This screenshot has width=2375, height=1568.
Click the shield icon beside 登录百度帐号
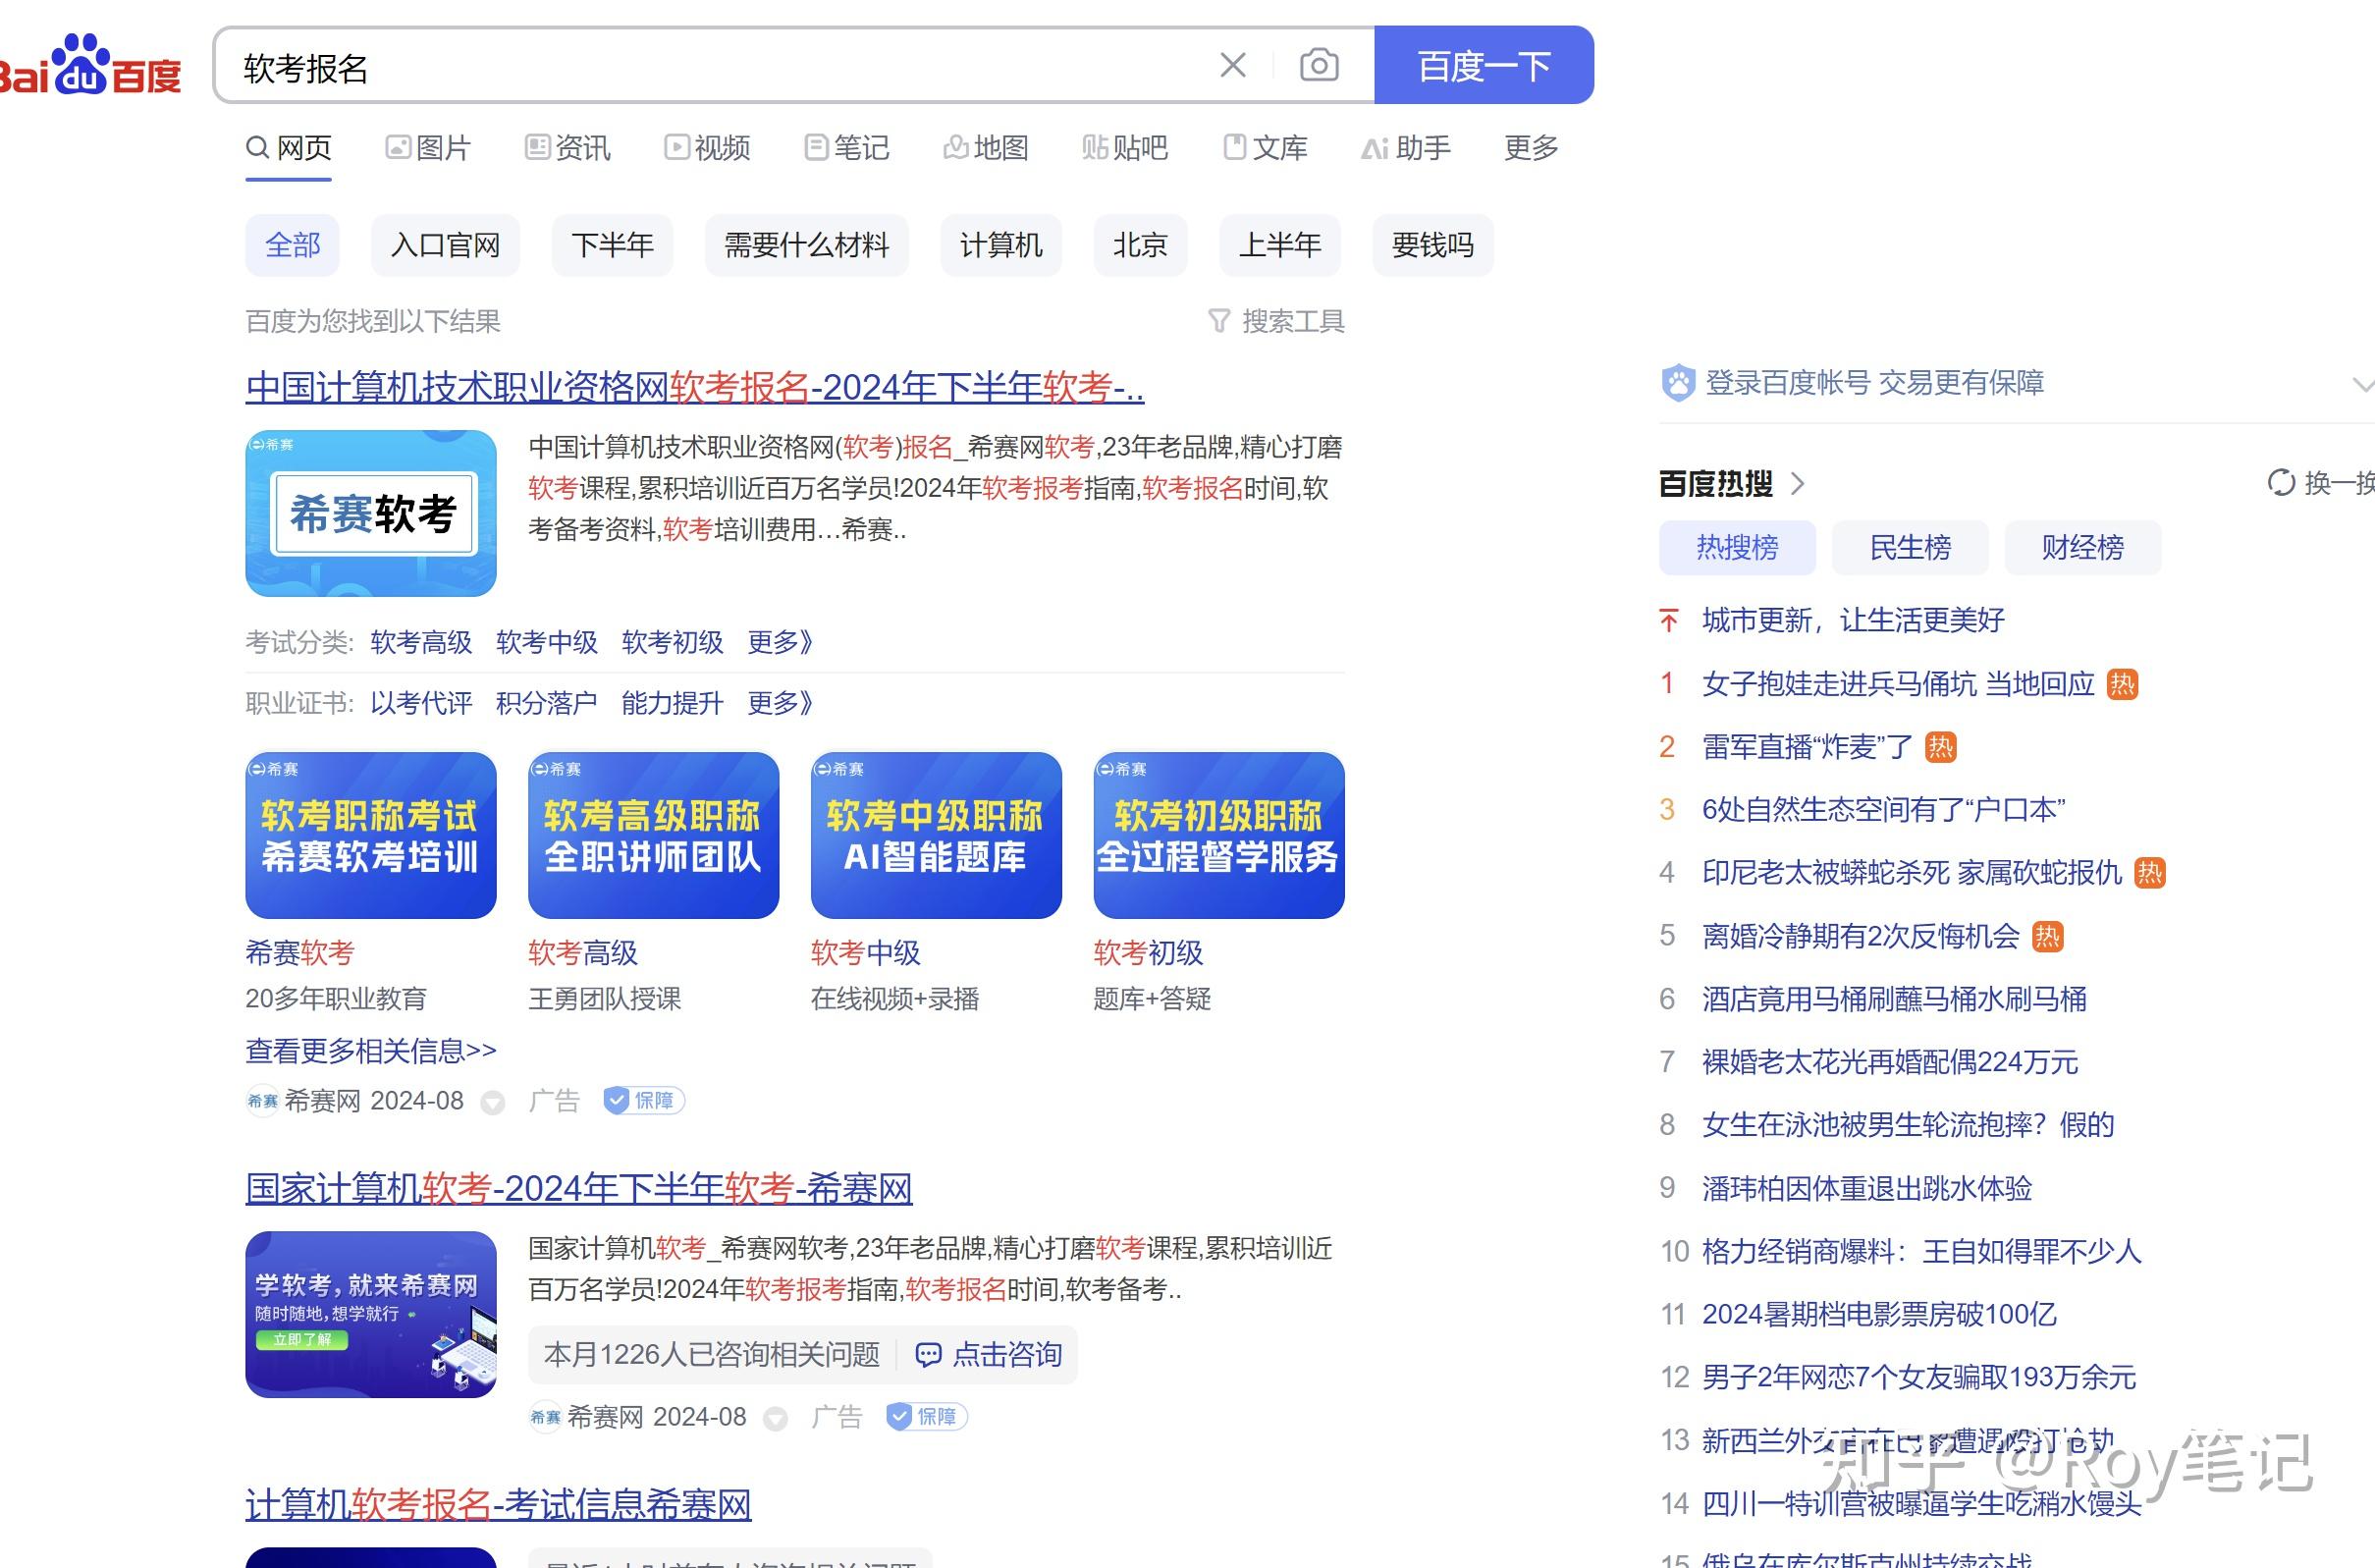pyautogui.click(x=1678, y=382)
